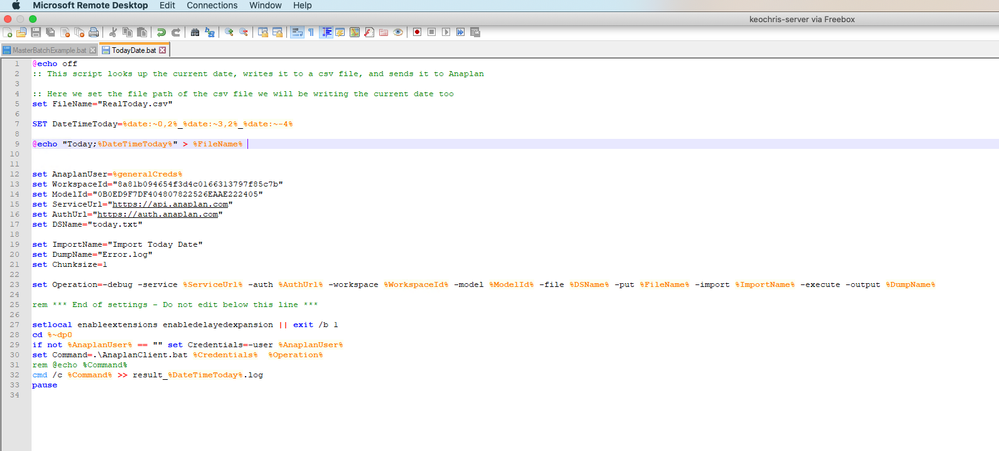The image size is (999, 451).
Task: Toggle synchronized vertical scrolling icon
Action: tap(263, 32)
